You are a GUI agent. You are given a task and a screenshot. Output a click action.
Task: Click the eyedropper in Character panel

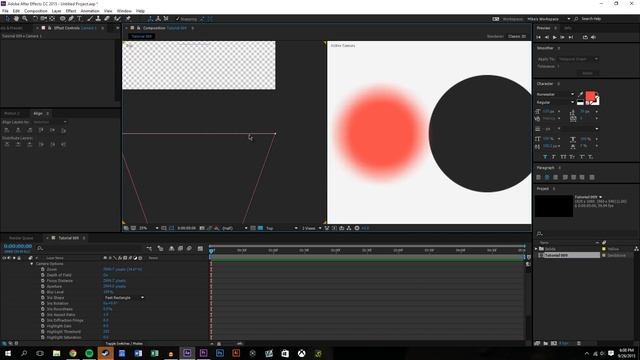click(x=580, y=94)
